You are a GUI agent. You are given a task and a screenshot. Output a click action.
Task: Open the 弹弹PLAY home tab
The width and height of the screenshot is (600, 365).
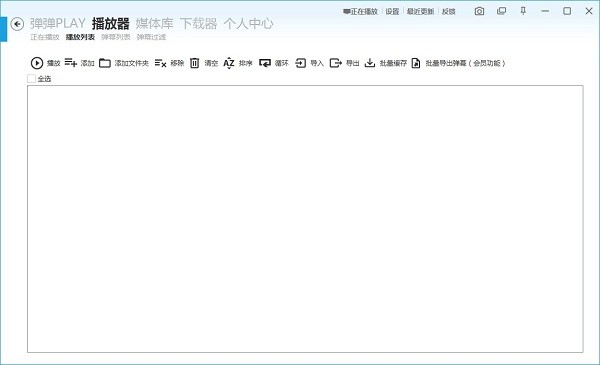[x=58, y=24]
